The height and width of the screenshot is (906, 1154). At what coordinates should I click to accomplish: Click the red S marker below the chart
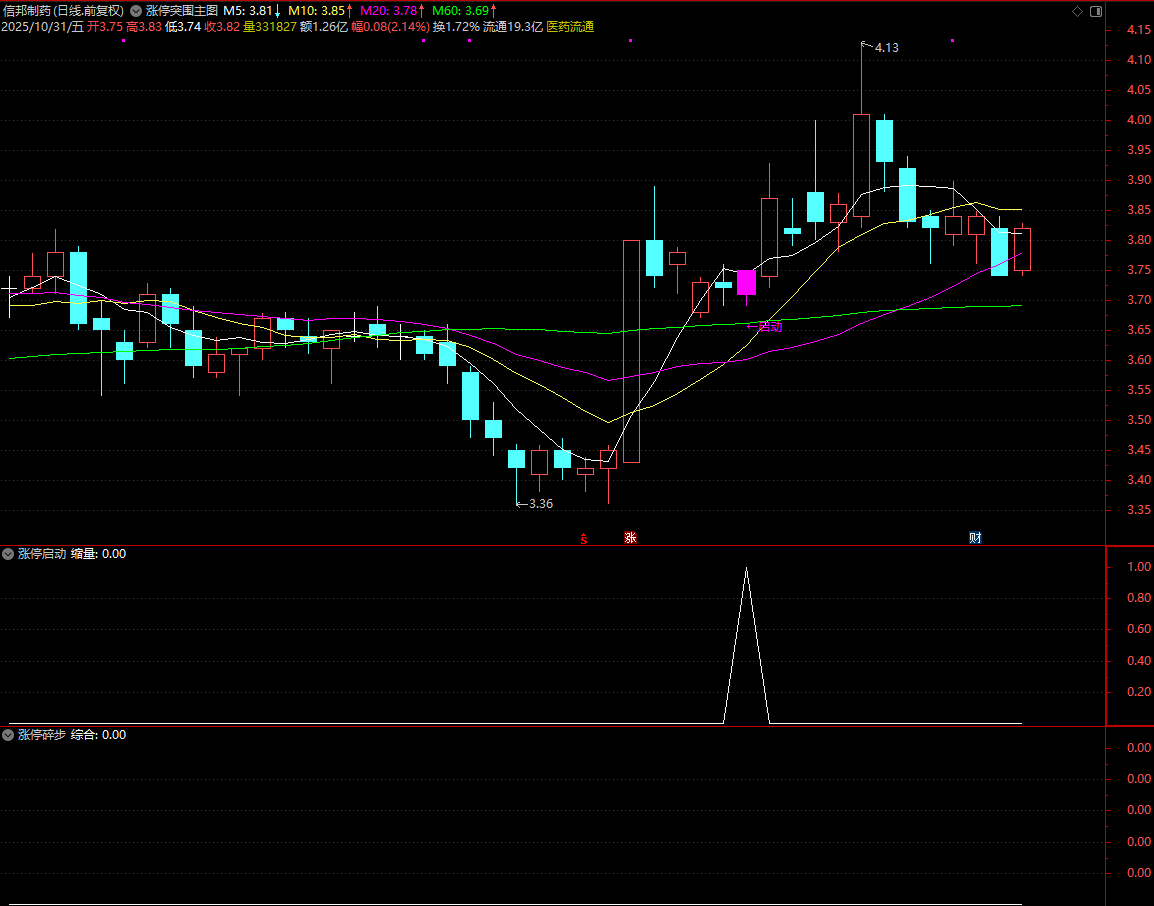[x=584, y=539]
